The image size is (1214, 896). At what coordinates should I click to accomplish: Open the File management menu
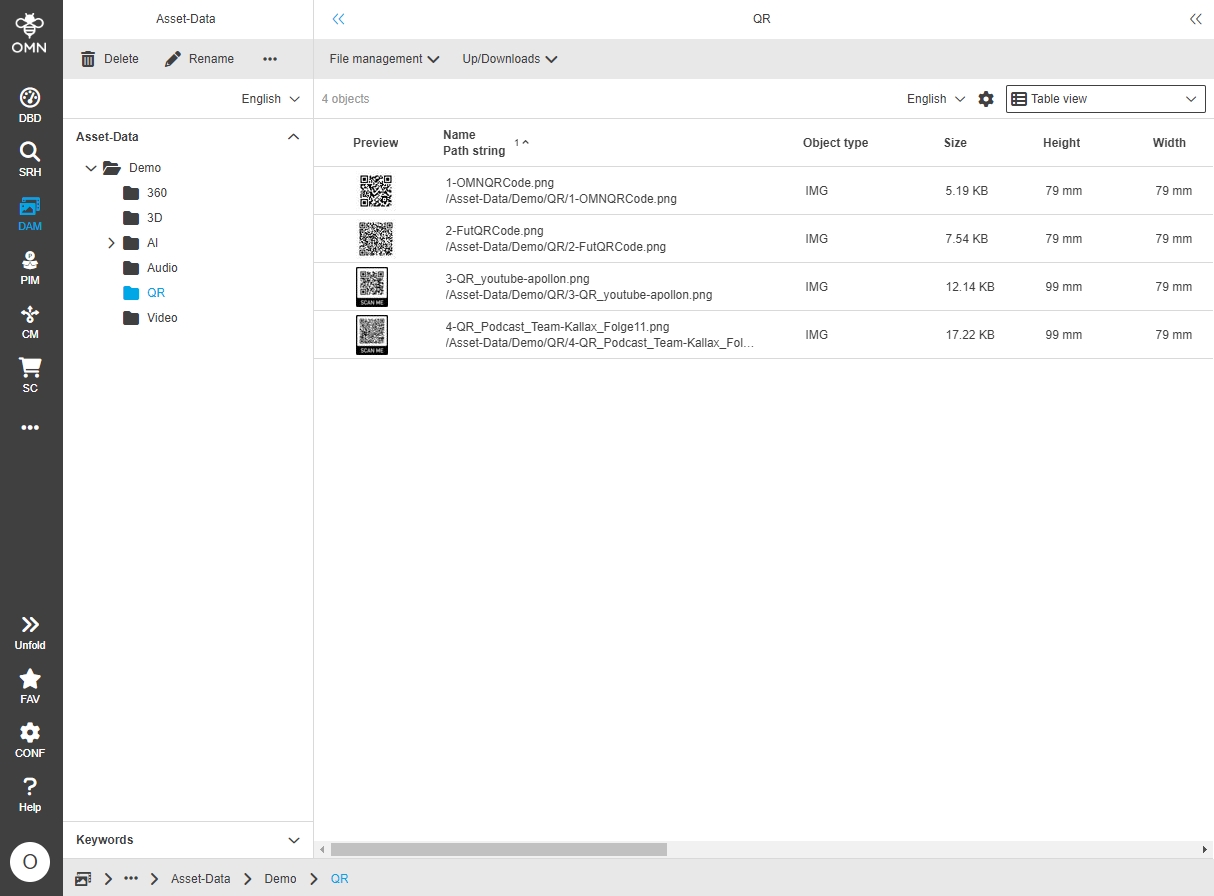coord(384,59)
